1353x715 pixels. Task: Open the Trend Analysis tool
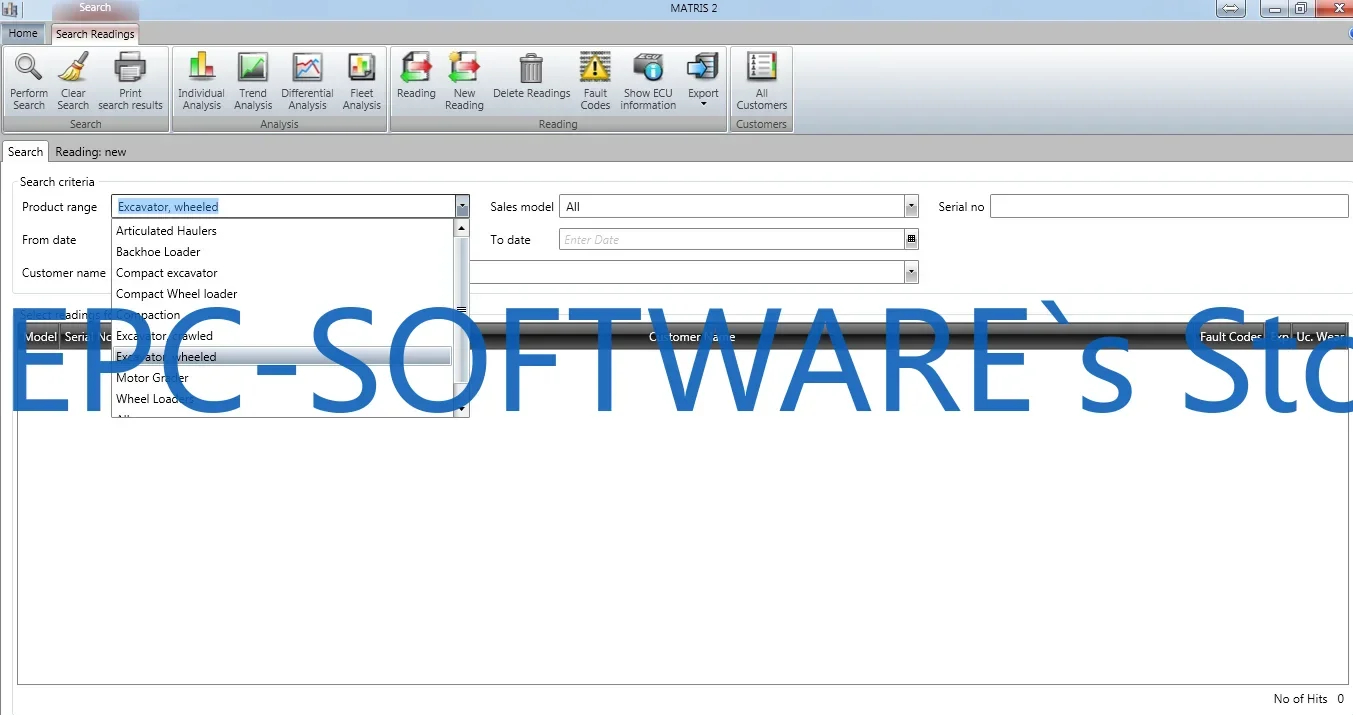(x=253, y=81)
